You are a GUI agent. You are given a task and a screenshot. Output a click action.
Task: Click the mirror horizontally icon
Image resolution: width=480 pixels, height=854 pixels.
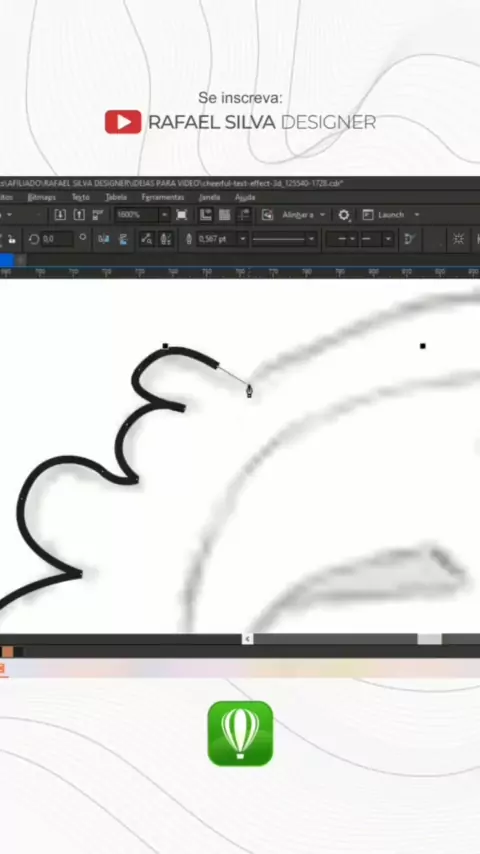click(x=104, y=239)
